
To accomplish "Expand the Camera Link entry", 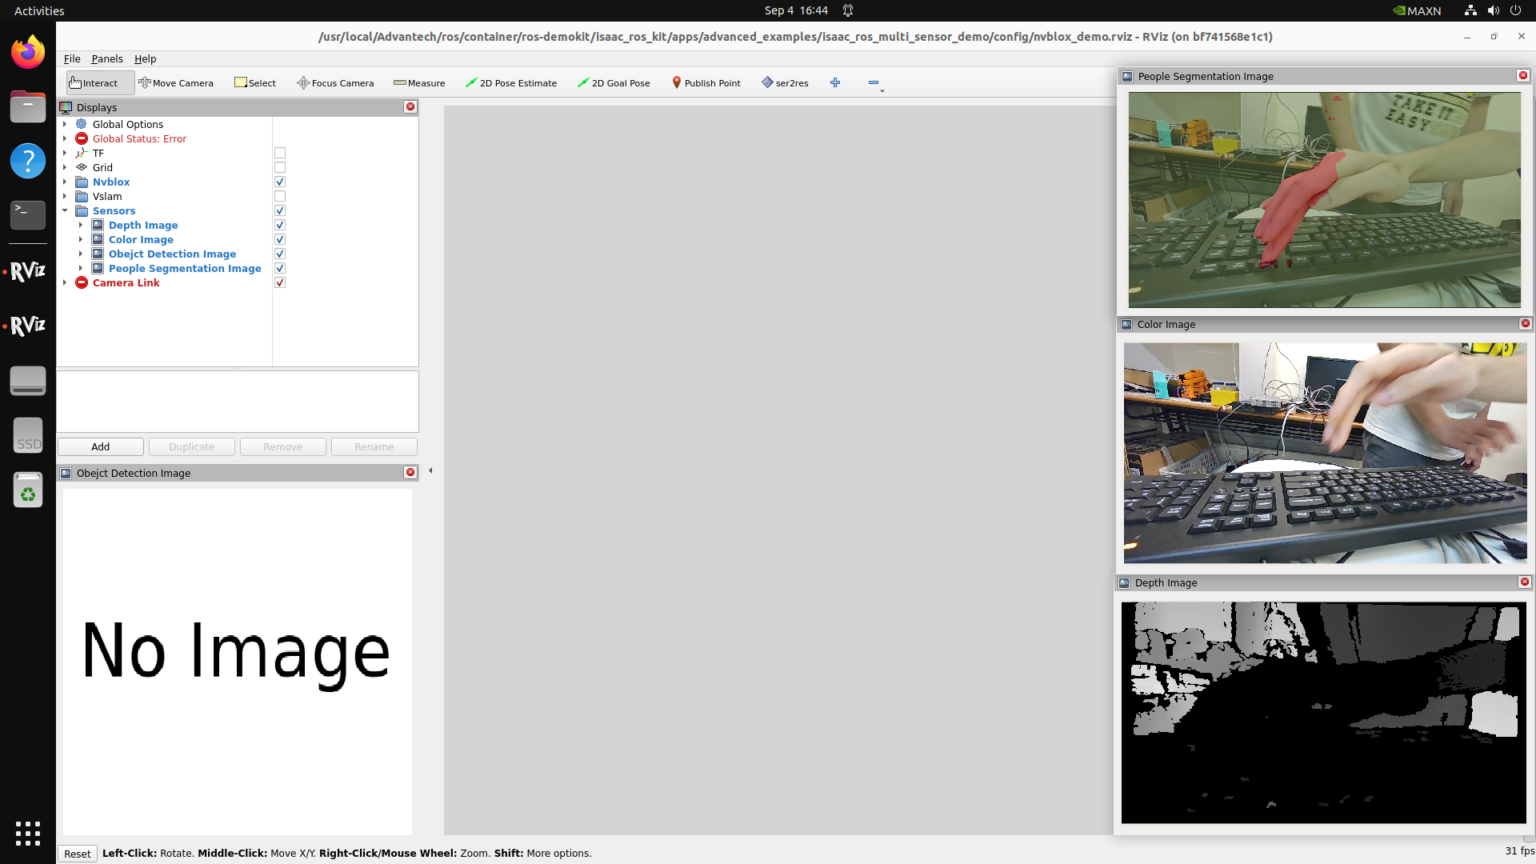I will click(65, 283).
